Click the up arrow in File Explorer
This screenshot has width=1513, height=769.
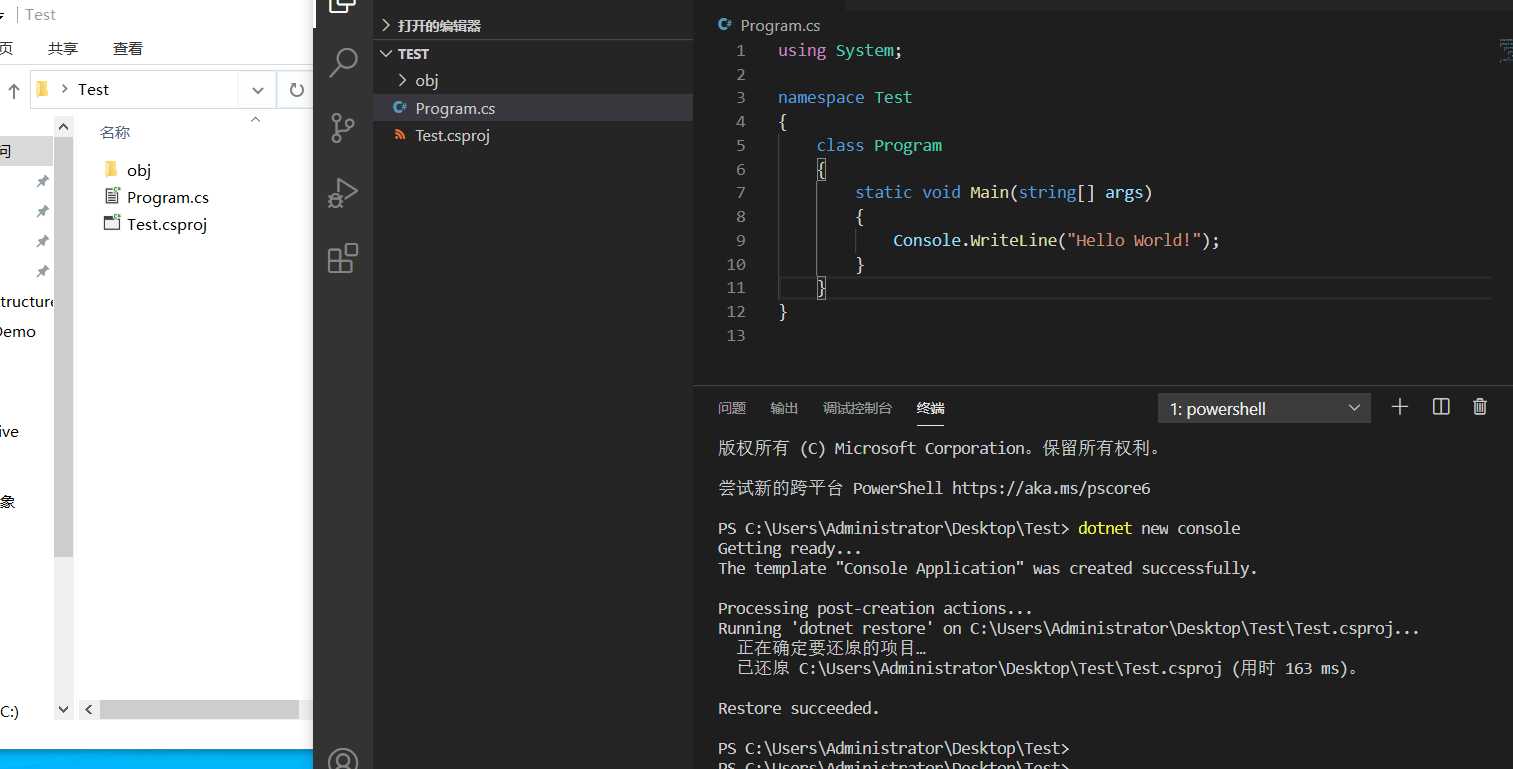click(x=14, y=90)
